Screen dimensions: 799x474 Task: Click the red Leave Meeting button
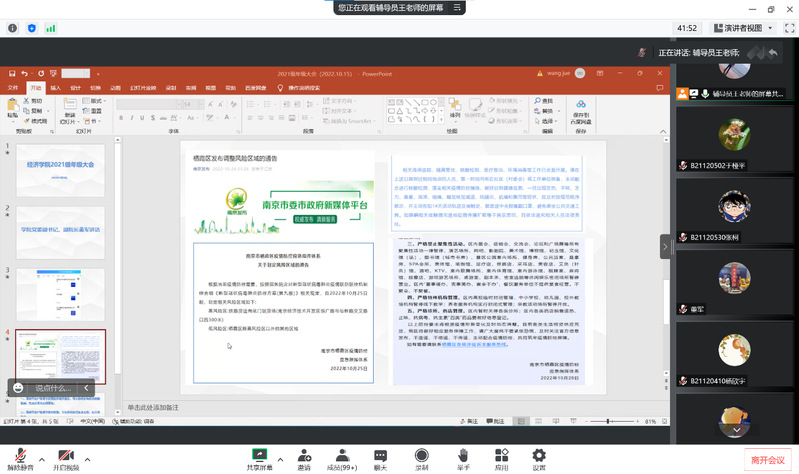tap(768, 459)
